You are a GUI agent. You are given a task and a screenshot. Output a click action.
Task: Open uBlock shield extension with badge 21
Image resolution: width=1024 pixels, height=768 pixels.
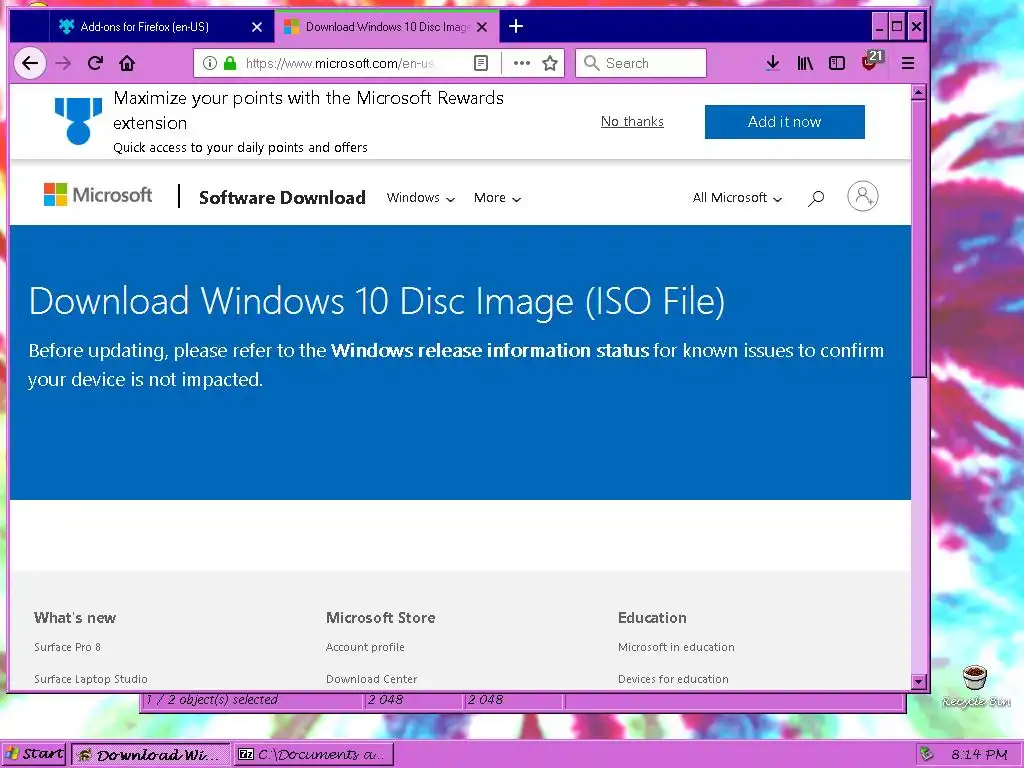[871, 61]
